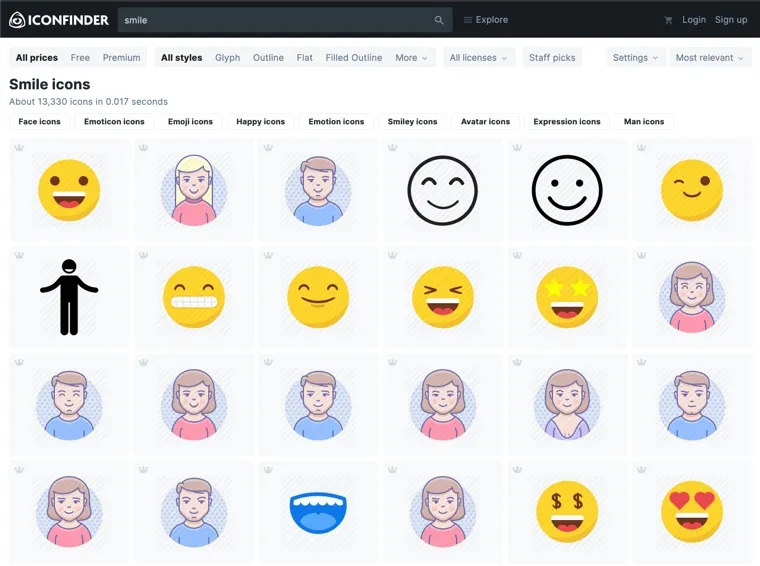Open the shopping cart icon
Image resolution: width=760 pixels, height=566 pixels.
tap(668, 20)
